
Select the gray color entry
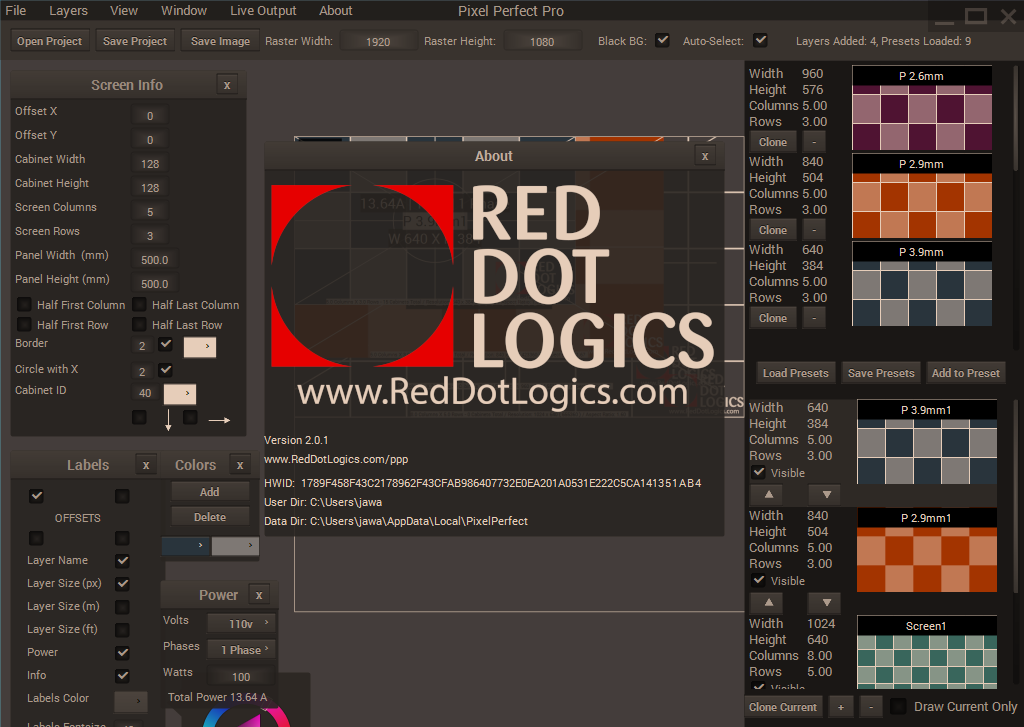point(235,545)
